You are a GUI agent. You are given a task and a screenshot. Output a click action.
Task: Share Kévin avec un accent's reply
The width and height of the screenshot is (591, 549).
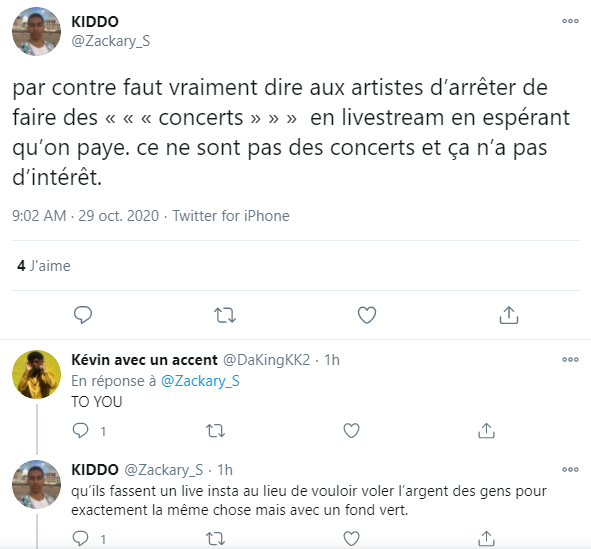click(486, 431)
